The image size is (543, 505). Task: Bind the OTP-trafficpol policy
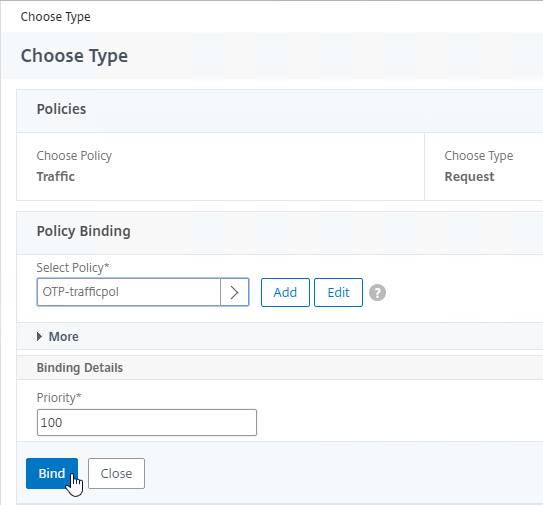(52, 473)
